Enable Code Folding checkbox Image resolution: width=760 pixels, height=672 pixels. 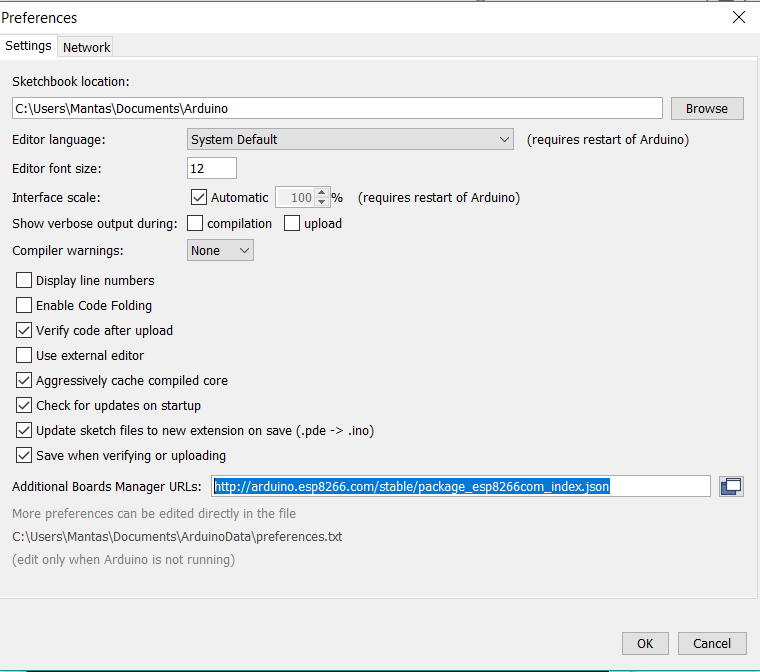[x=24, y=305]
